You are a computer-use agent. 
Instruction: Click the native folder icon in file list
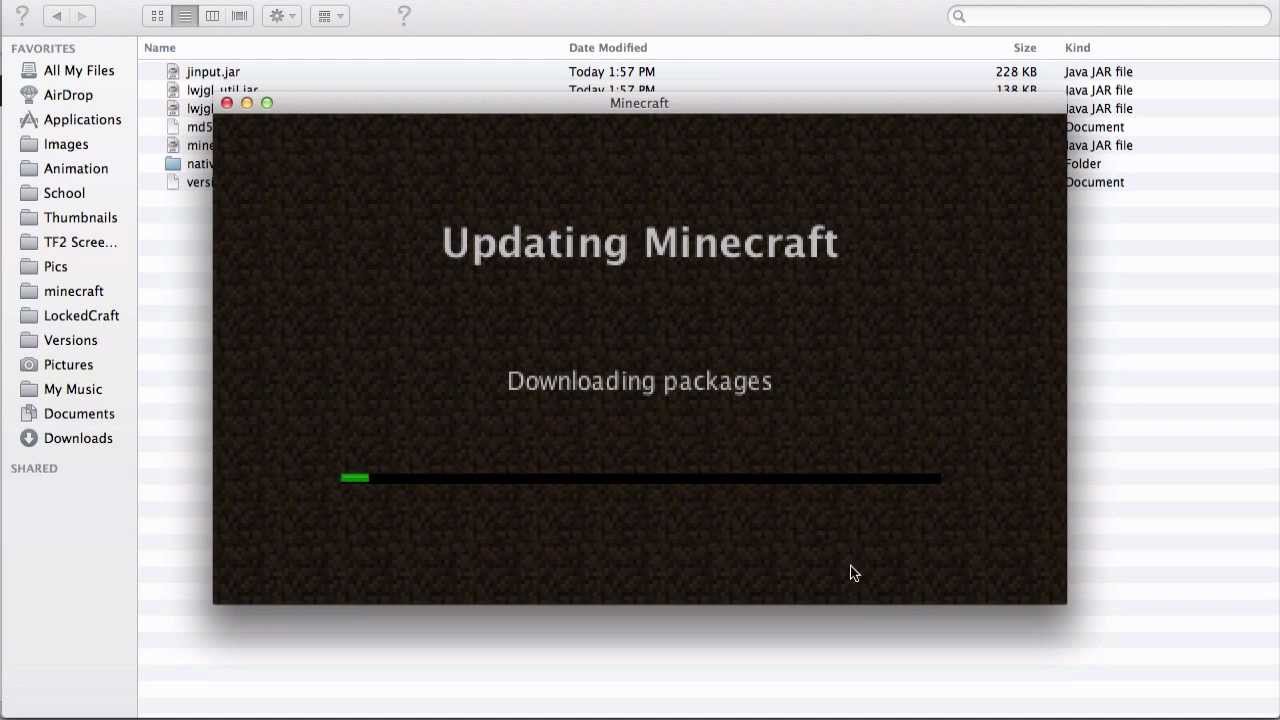(173, 164)
